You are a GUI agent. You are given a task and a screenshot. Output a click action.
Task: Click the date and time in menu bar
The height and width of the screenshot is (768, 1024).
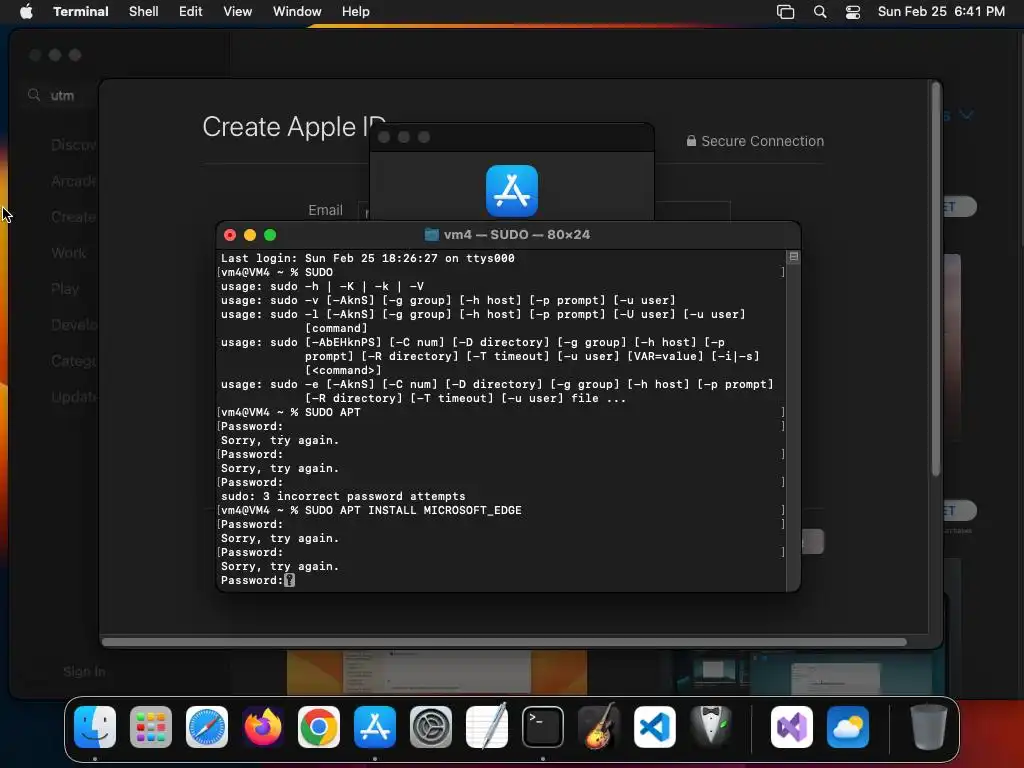tap(941, 12)
